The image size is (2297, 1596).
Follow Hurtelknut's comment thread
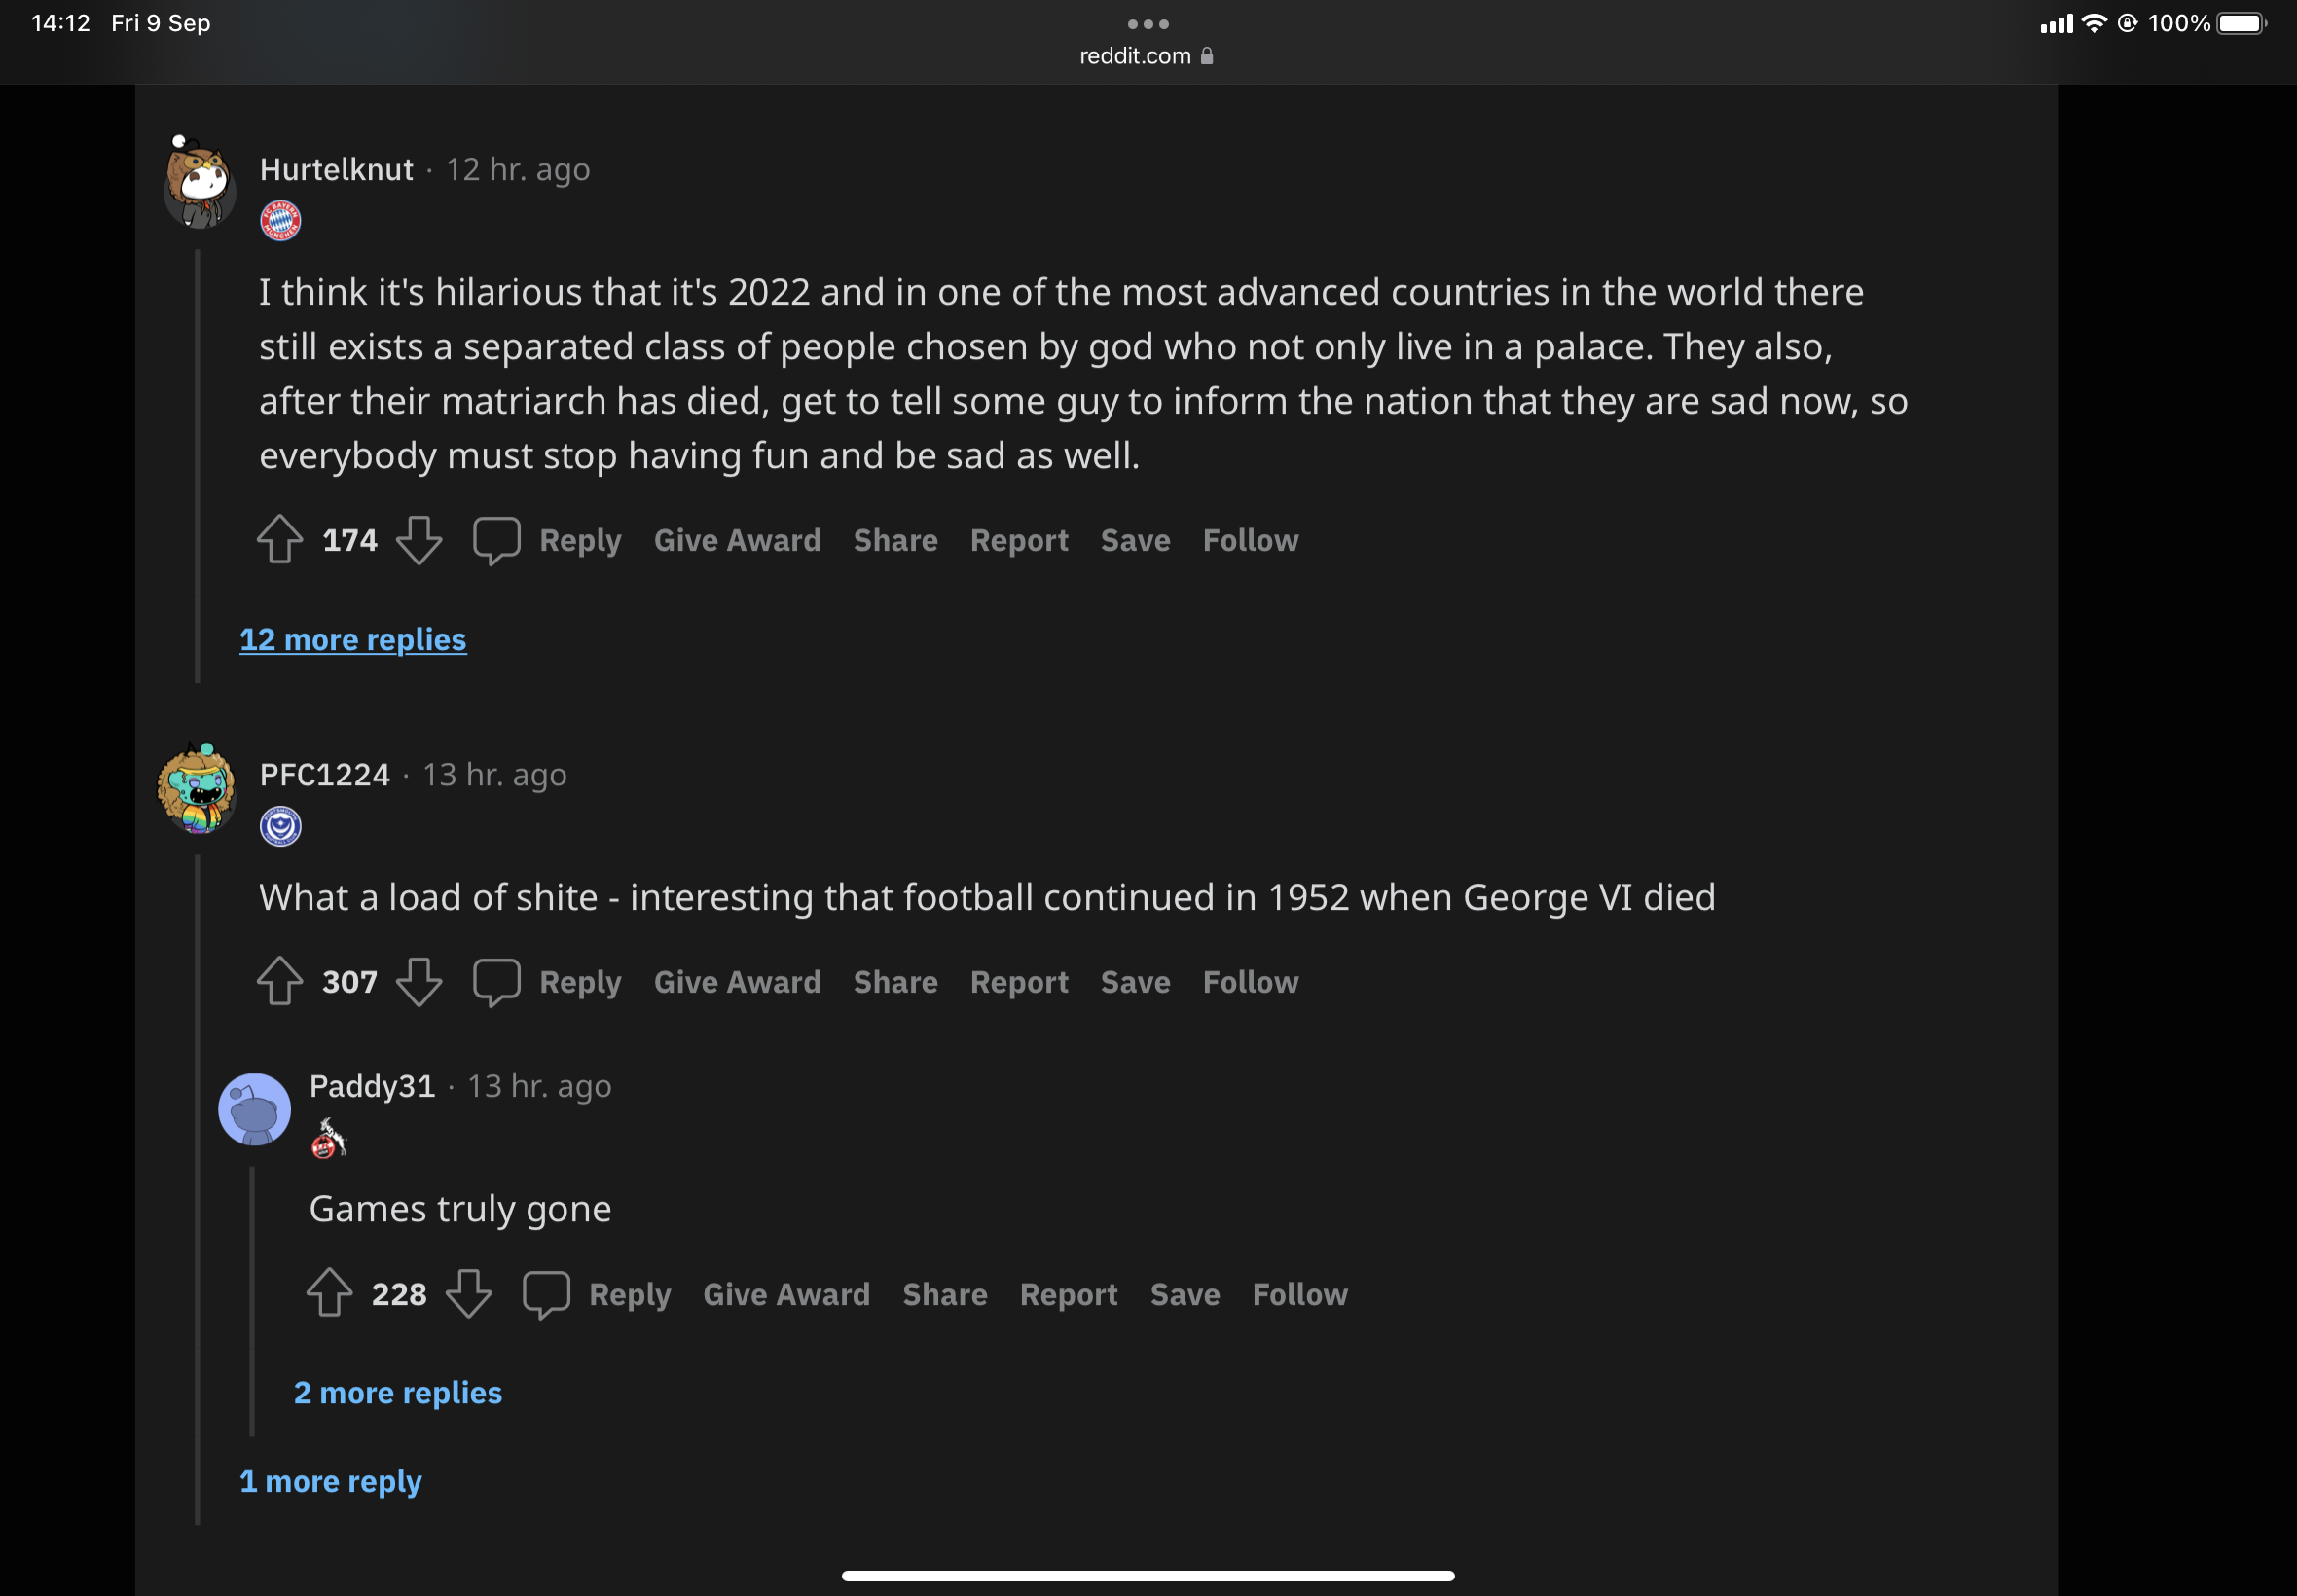click(1250, 540)
